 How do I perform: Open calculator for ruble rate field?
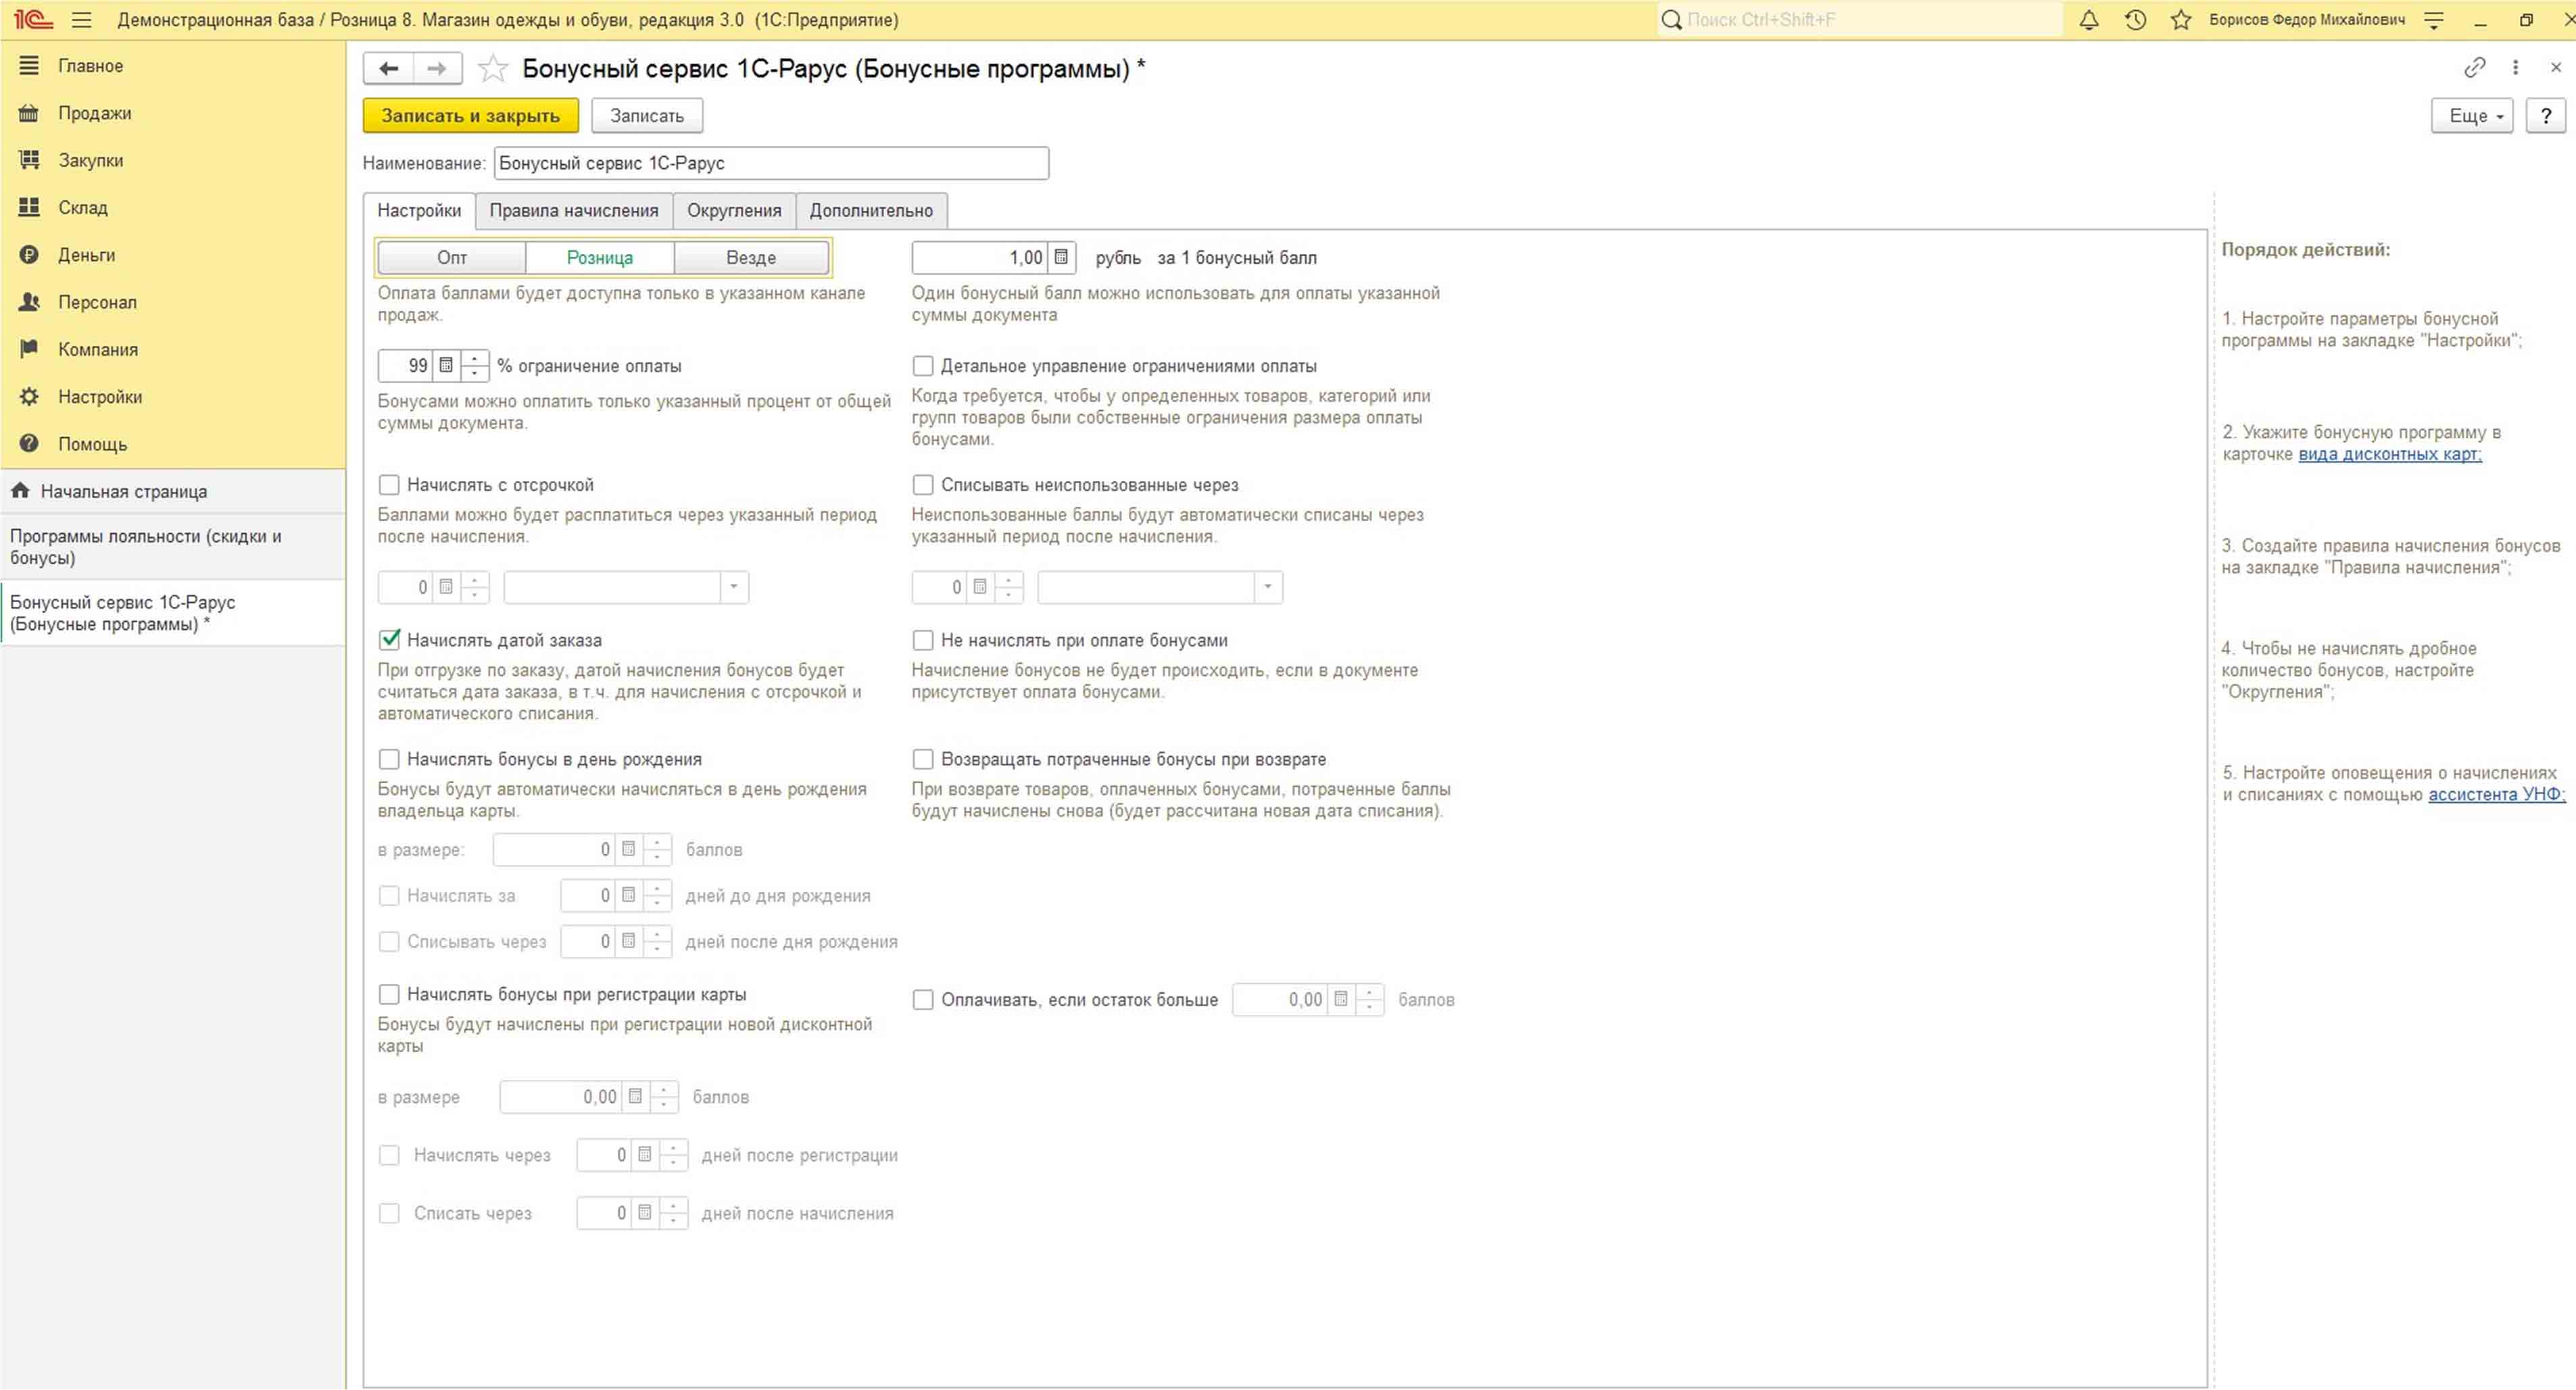(x=1061, y=257)
